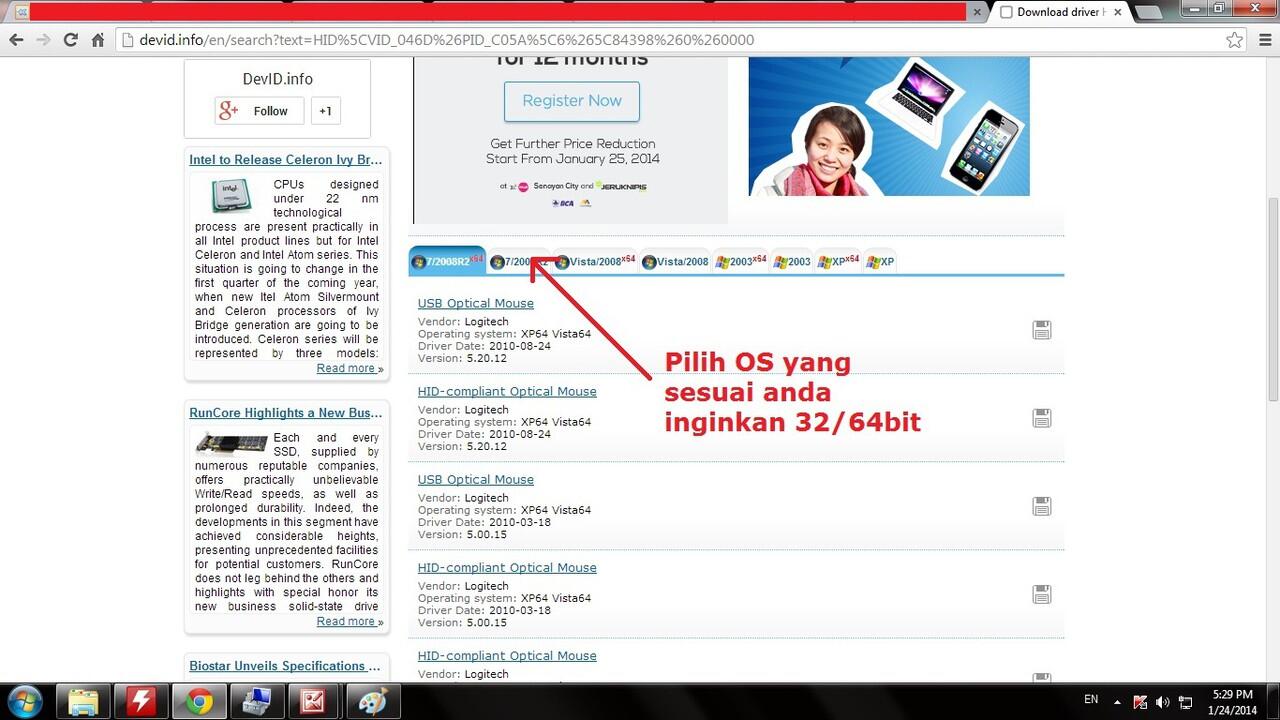Viewport: 1280px width, 720px height.
Task: Open Windows Explorer from the taskbar
Action: coord(84,700)
